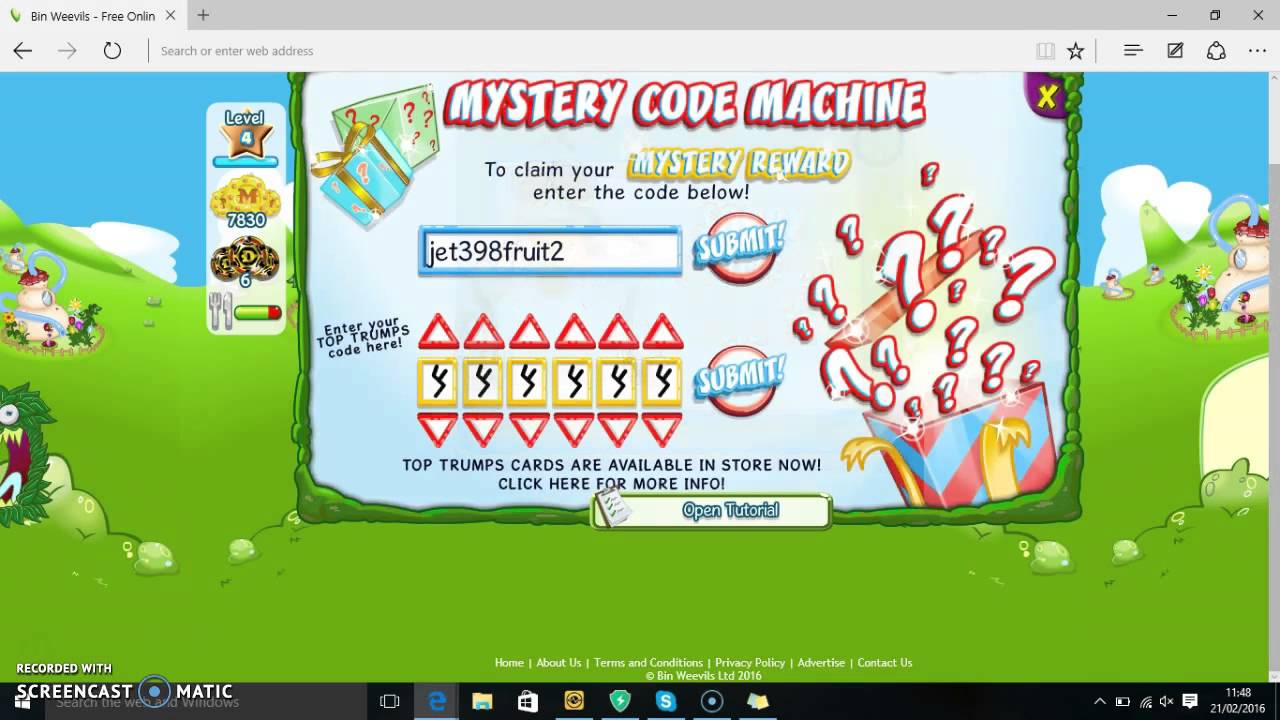Image resolution: width=1280 pixels, height=720 pixels.
Task: Click the third red down arrow
Action: click(x=529, y=430)
